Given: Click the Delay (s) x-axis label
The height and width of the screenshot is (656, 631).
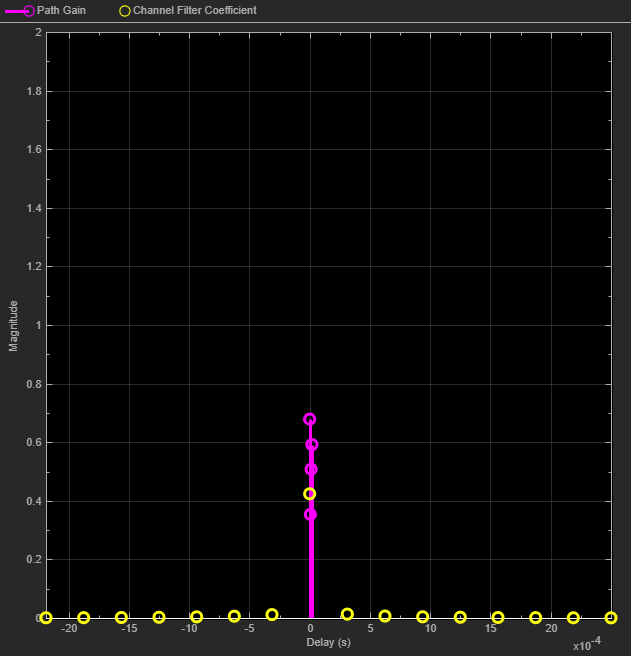Looking at the screenshot, I should coord(329,641).
